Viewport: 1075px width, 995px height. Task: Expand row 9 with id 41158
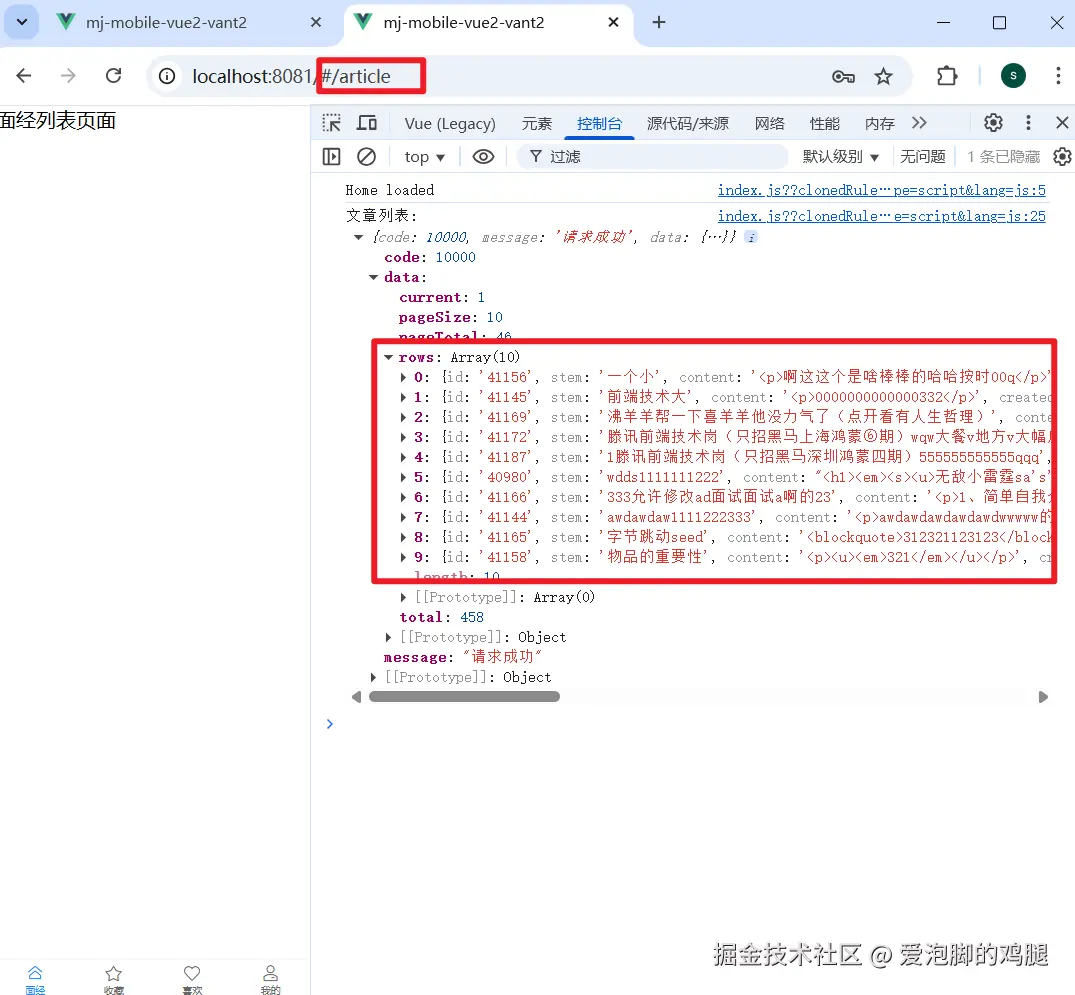(x=403, y=557)
